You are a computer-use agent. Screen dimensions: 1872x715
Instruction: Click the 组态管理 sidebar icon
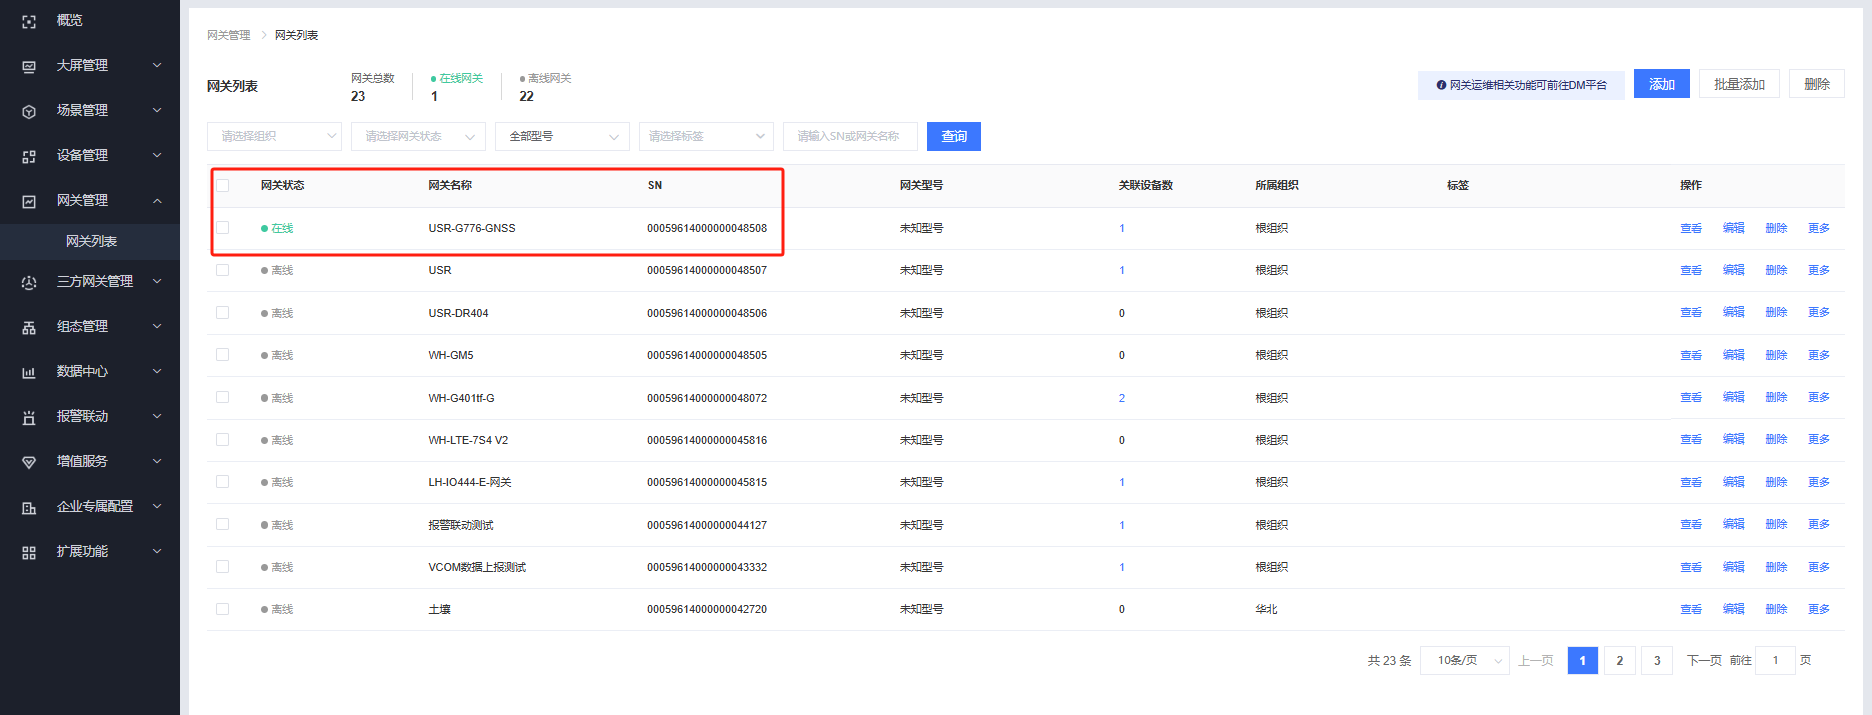click(x=29, y=327)
